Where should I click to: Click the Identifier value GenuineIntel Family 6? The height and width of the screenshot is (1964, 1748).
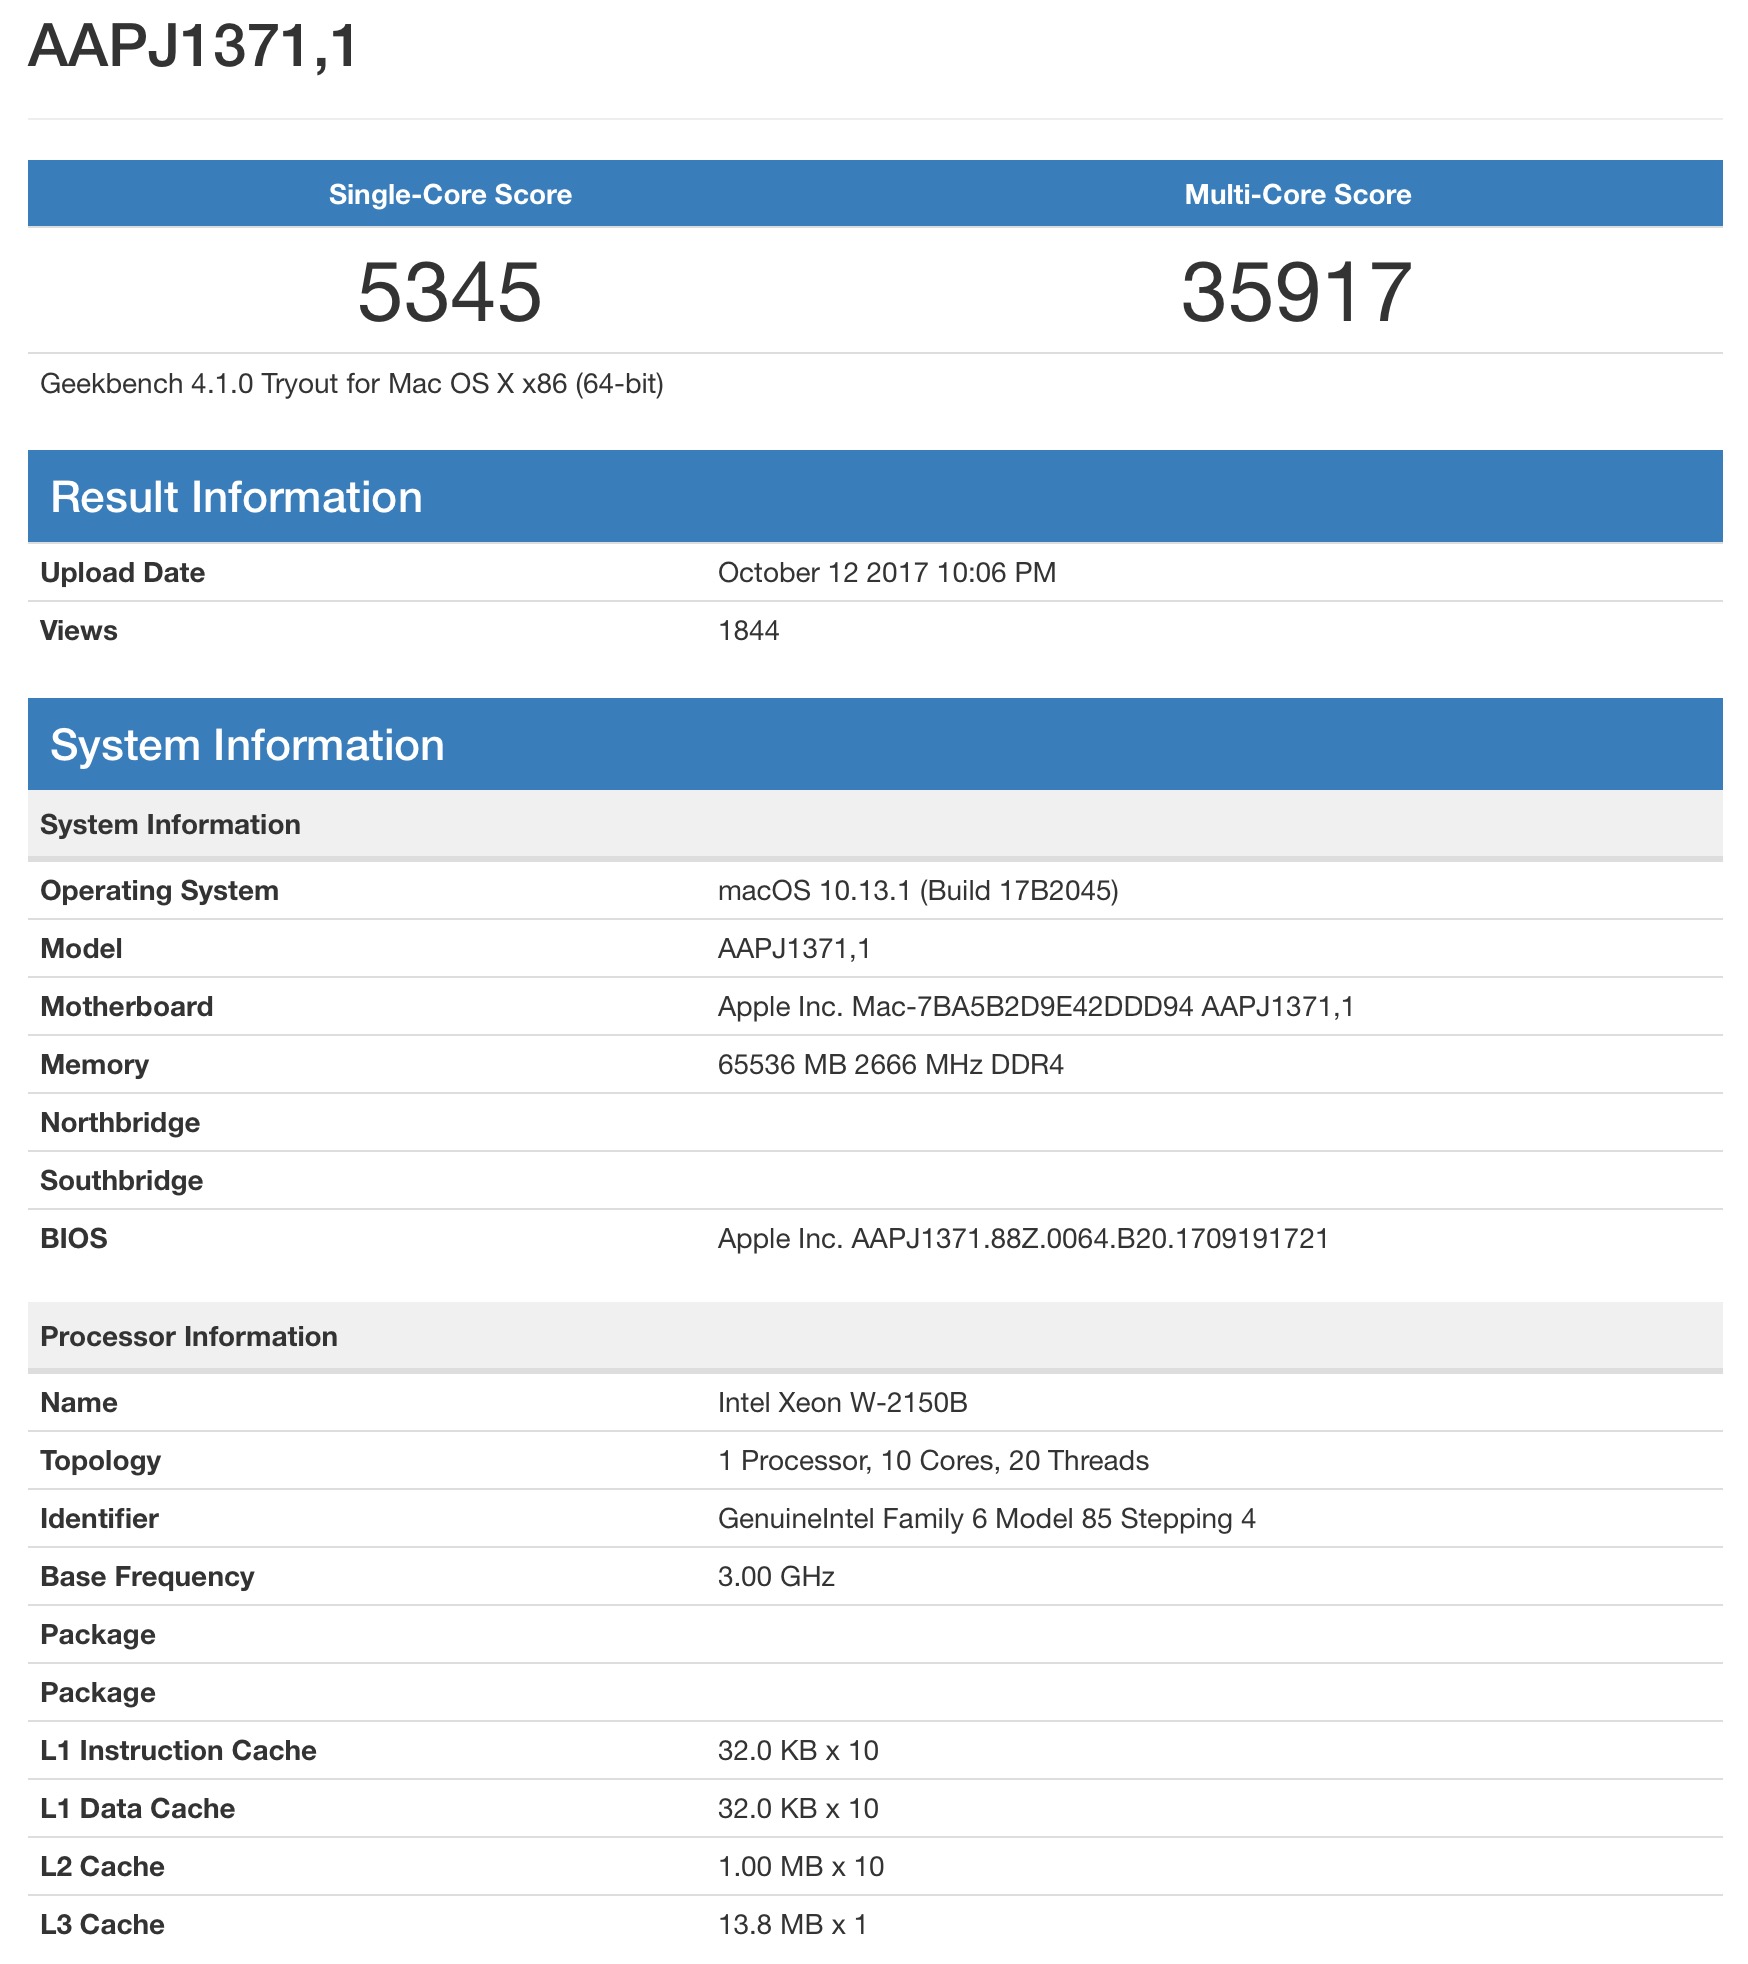[x=986, y=1518]
